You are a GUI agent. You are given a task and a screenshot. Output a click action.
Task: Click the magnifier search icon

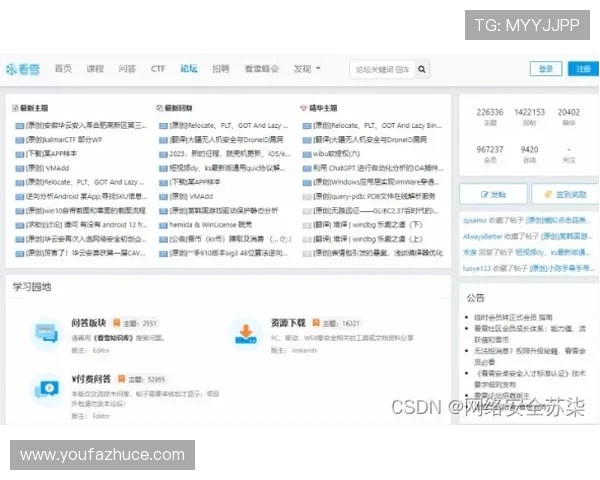(x=422, y=69)
